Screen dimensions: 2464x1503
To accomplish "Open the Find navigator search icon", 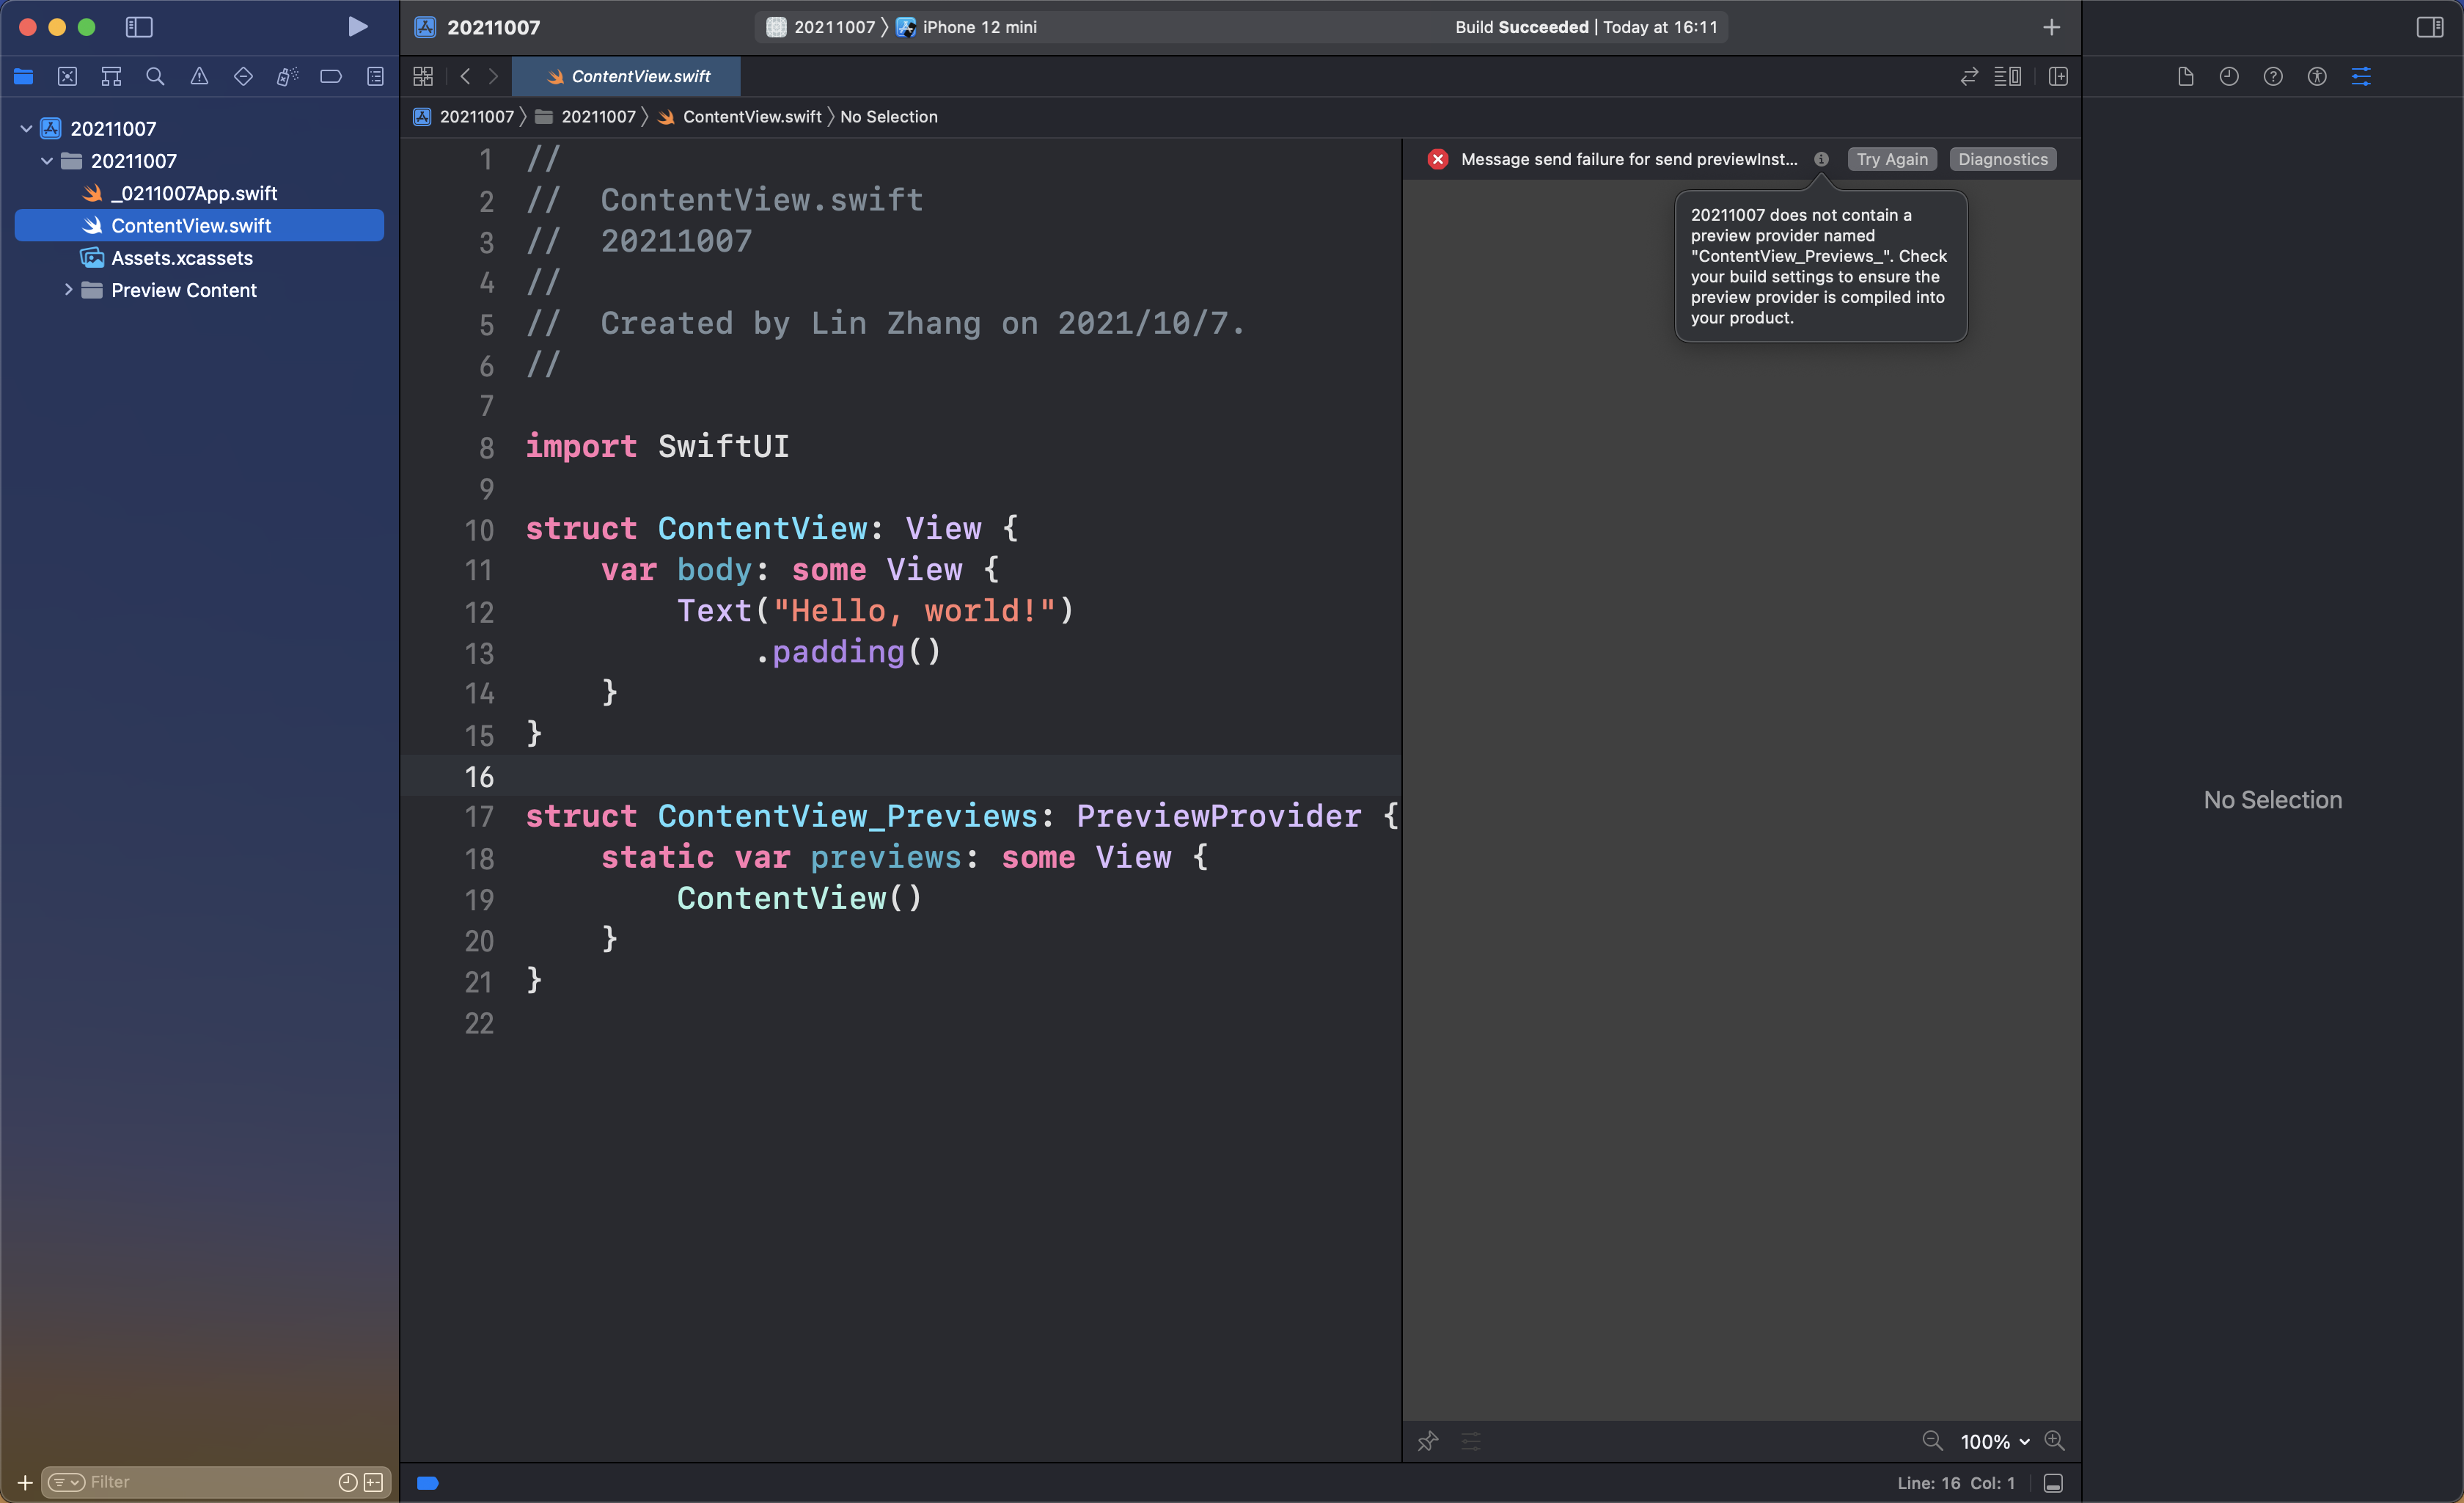I will pyautogui.click(x=155, y=76).
